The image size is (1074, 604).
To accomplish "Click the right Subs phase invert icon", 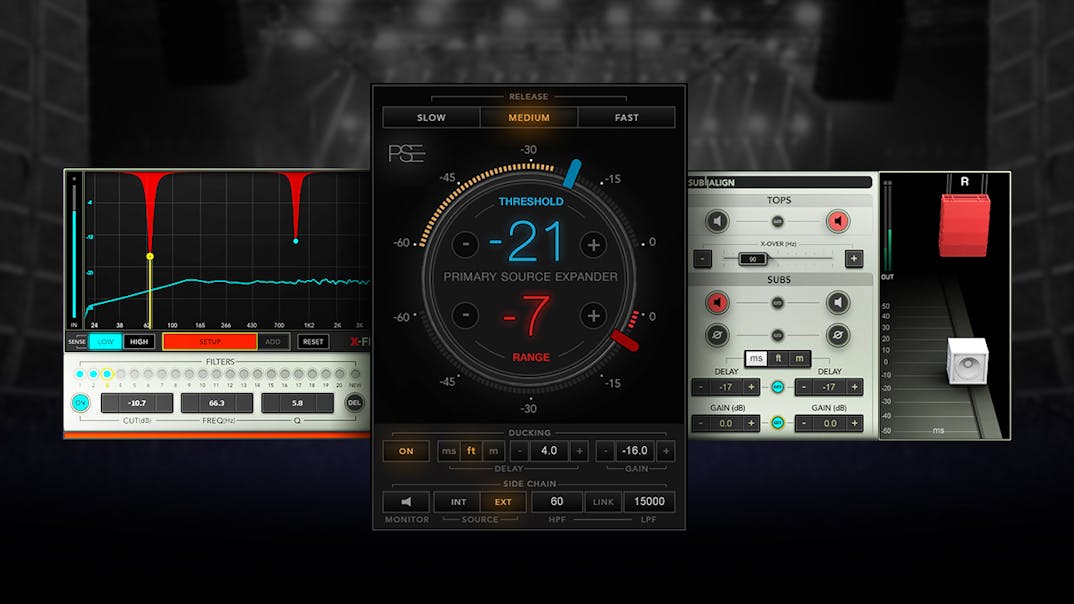I will point(837,336).
